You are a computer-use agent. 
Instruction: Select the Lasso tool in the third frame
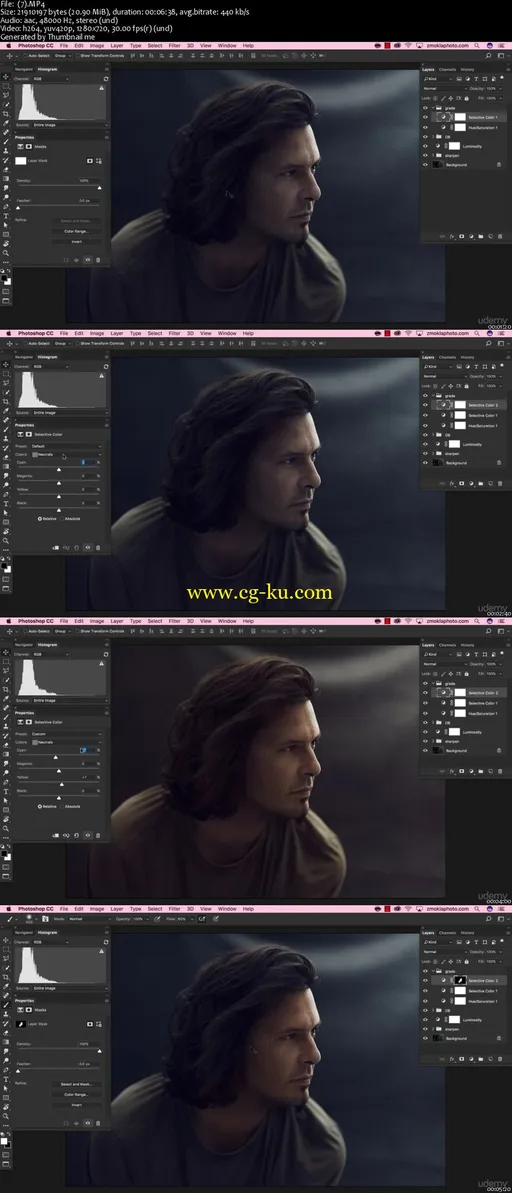[x=6, y=670]
